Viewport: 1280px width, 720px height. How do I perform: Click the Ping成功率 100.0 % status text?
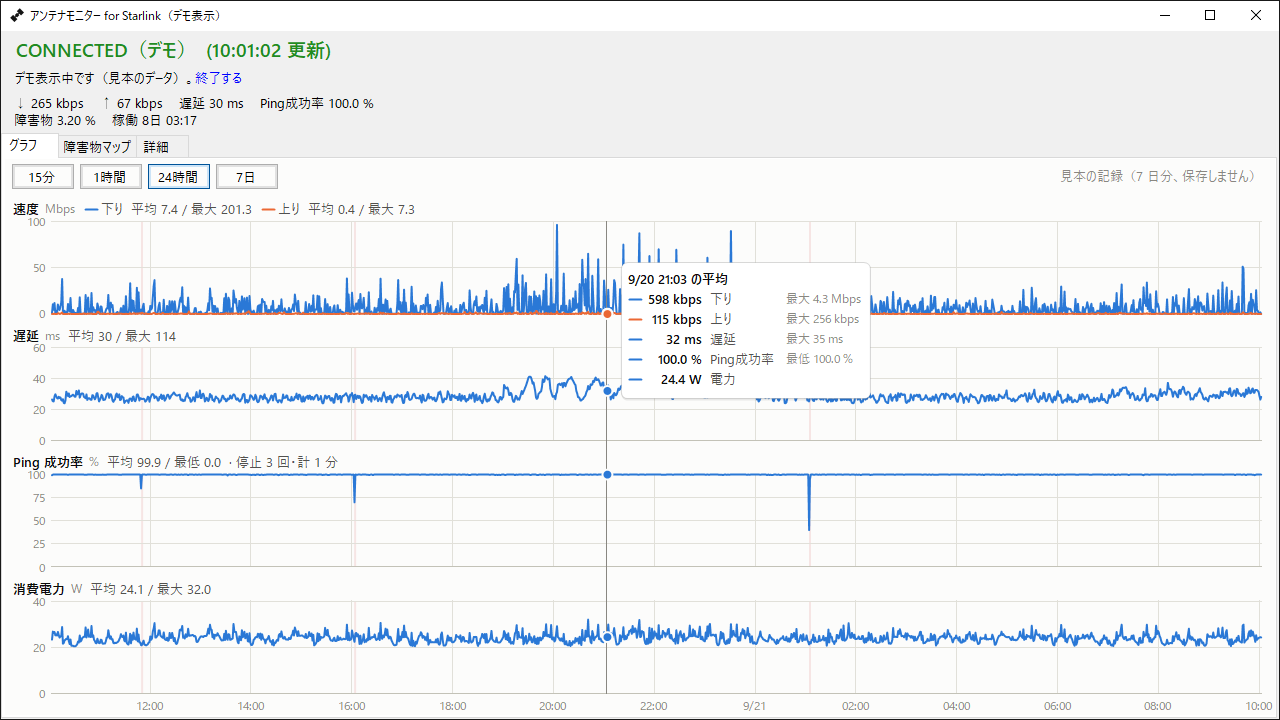[316, 104]
